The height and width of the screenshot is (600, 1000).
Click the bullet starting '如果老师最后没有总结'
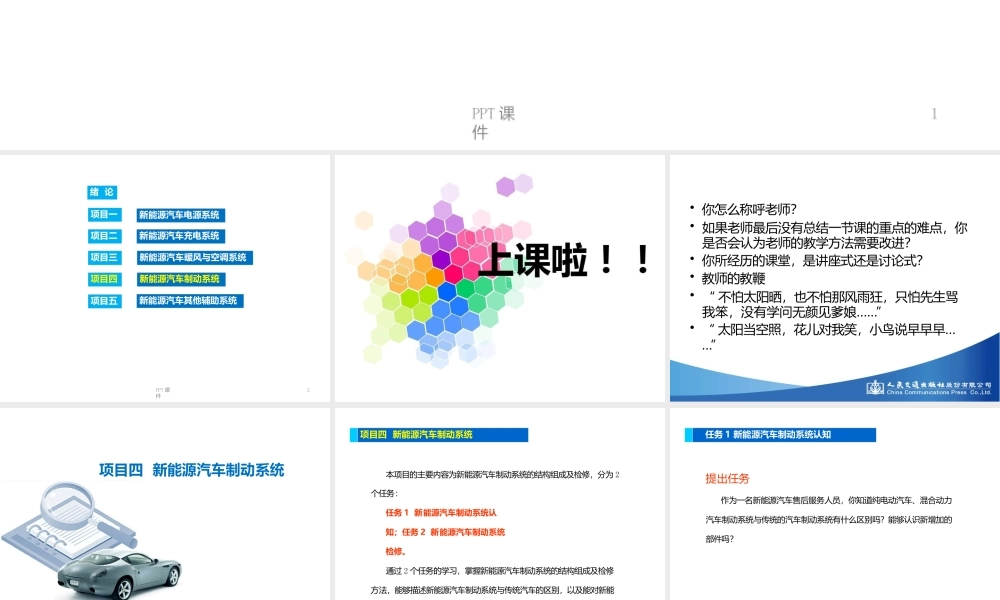(x=834, y=235)
